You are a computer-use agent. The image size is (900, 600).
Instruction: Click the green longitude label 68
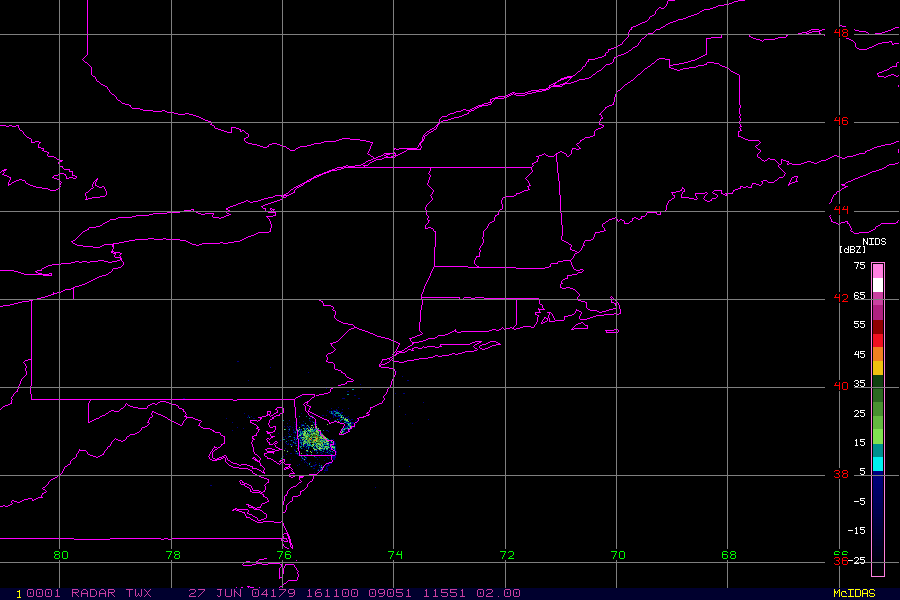coord(728,555)
